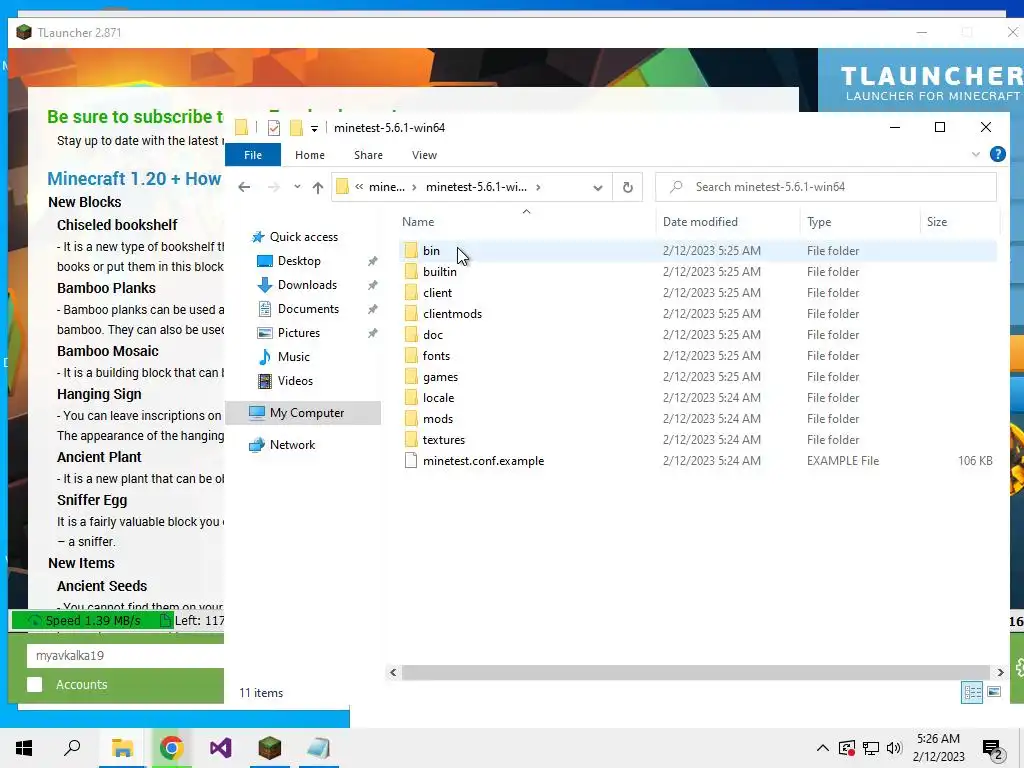This screenshot has width=1024, height=768.
Task: Go back in Explorer navigation
Action: [244, 187]
